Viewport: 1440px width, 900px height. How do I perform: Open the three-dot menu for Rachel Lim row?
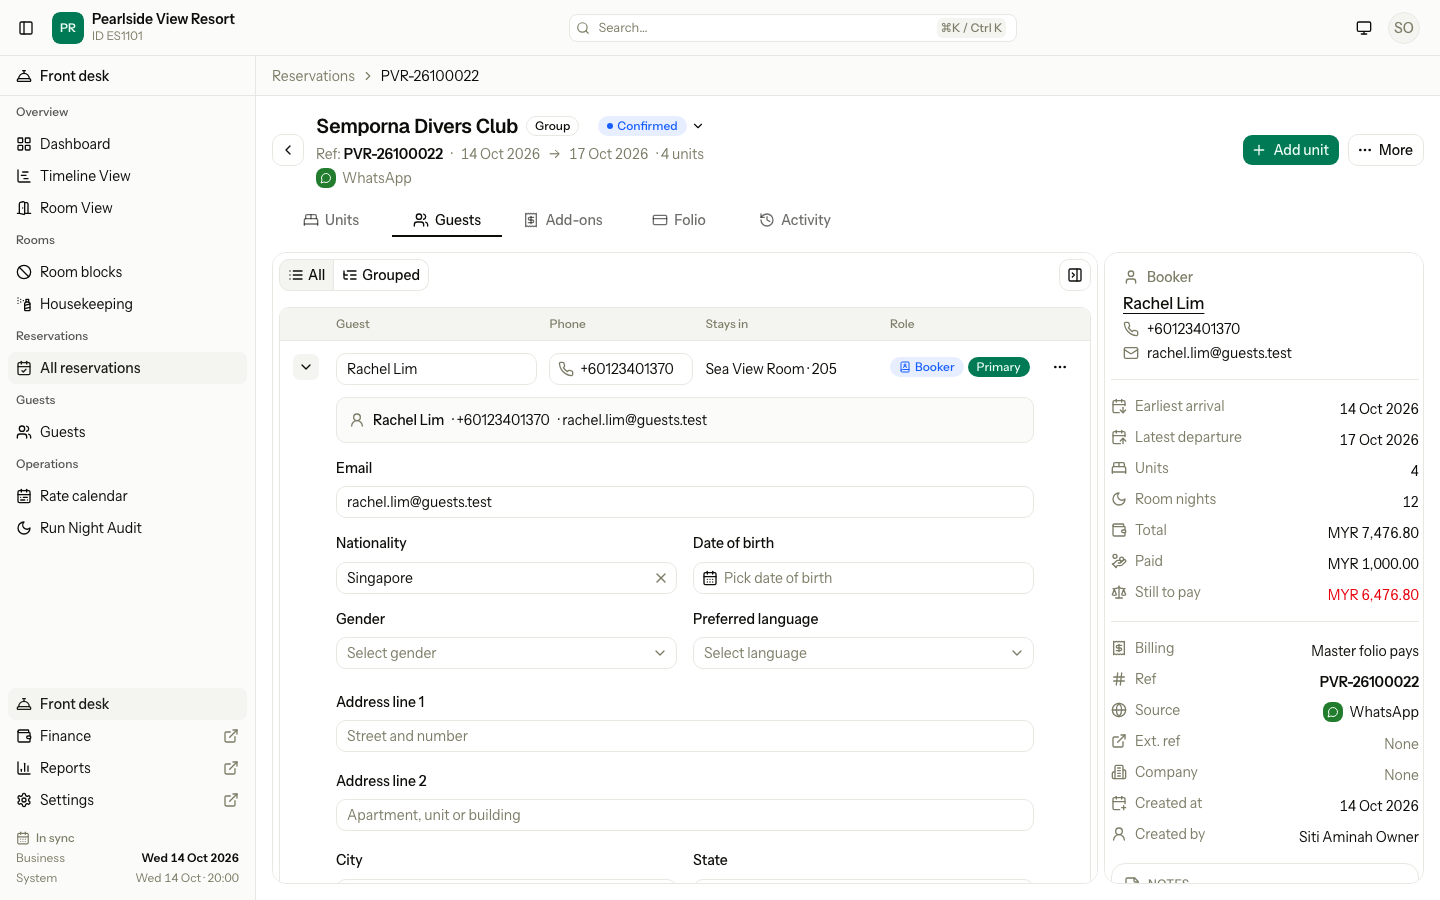[x=1060, y=367]
